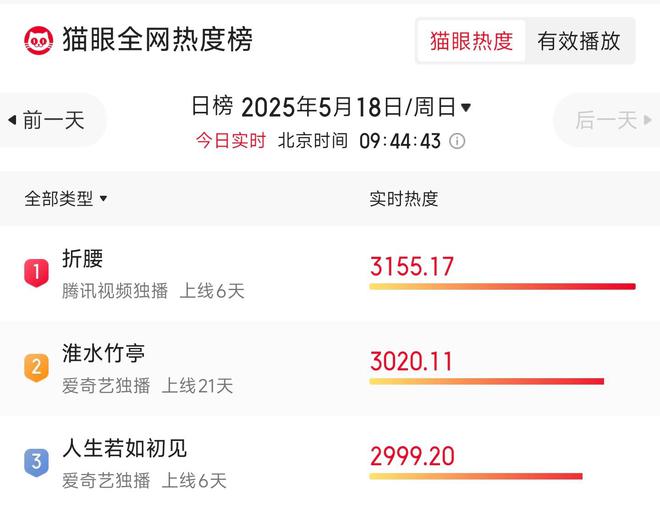Click the heat bar under 3155.17
Viewport: 660px width, 507px height.
[x=503, y=287]
